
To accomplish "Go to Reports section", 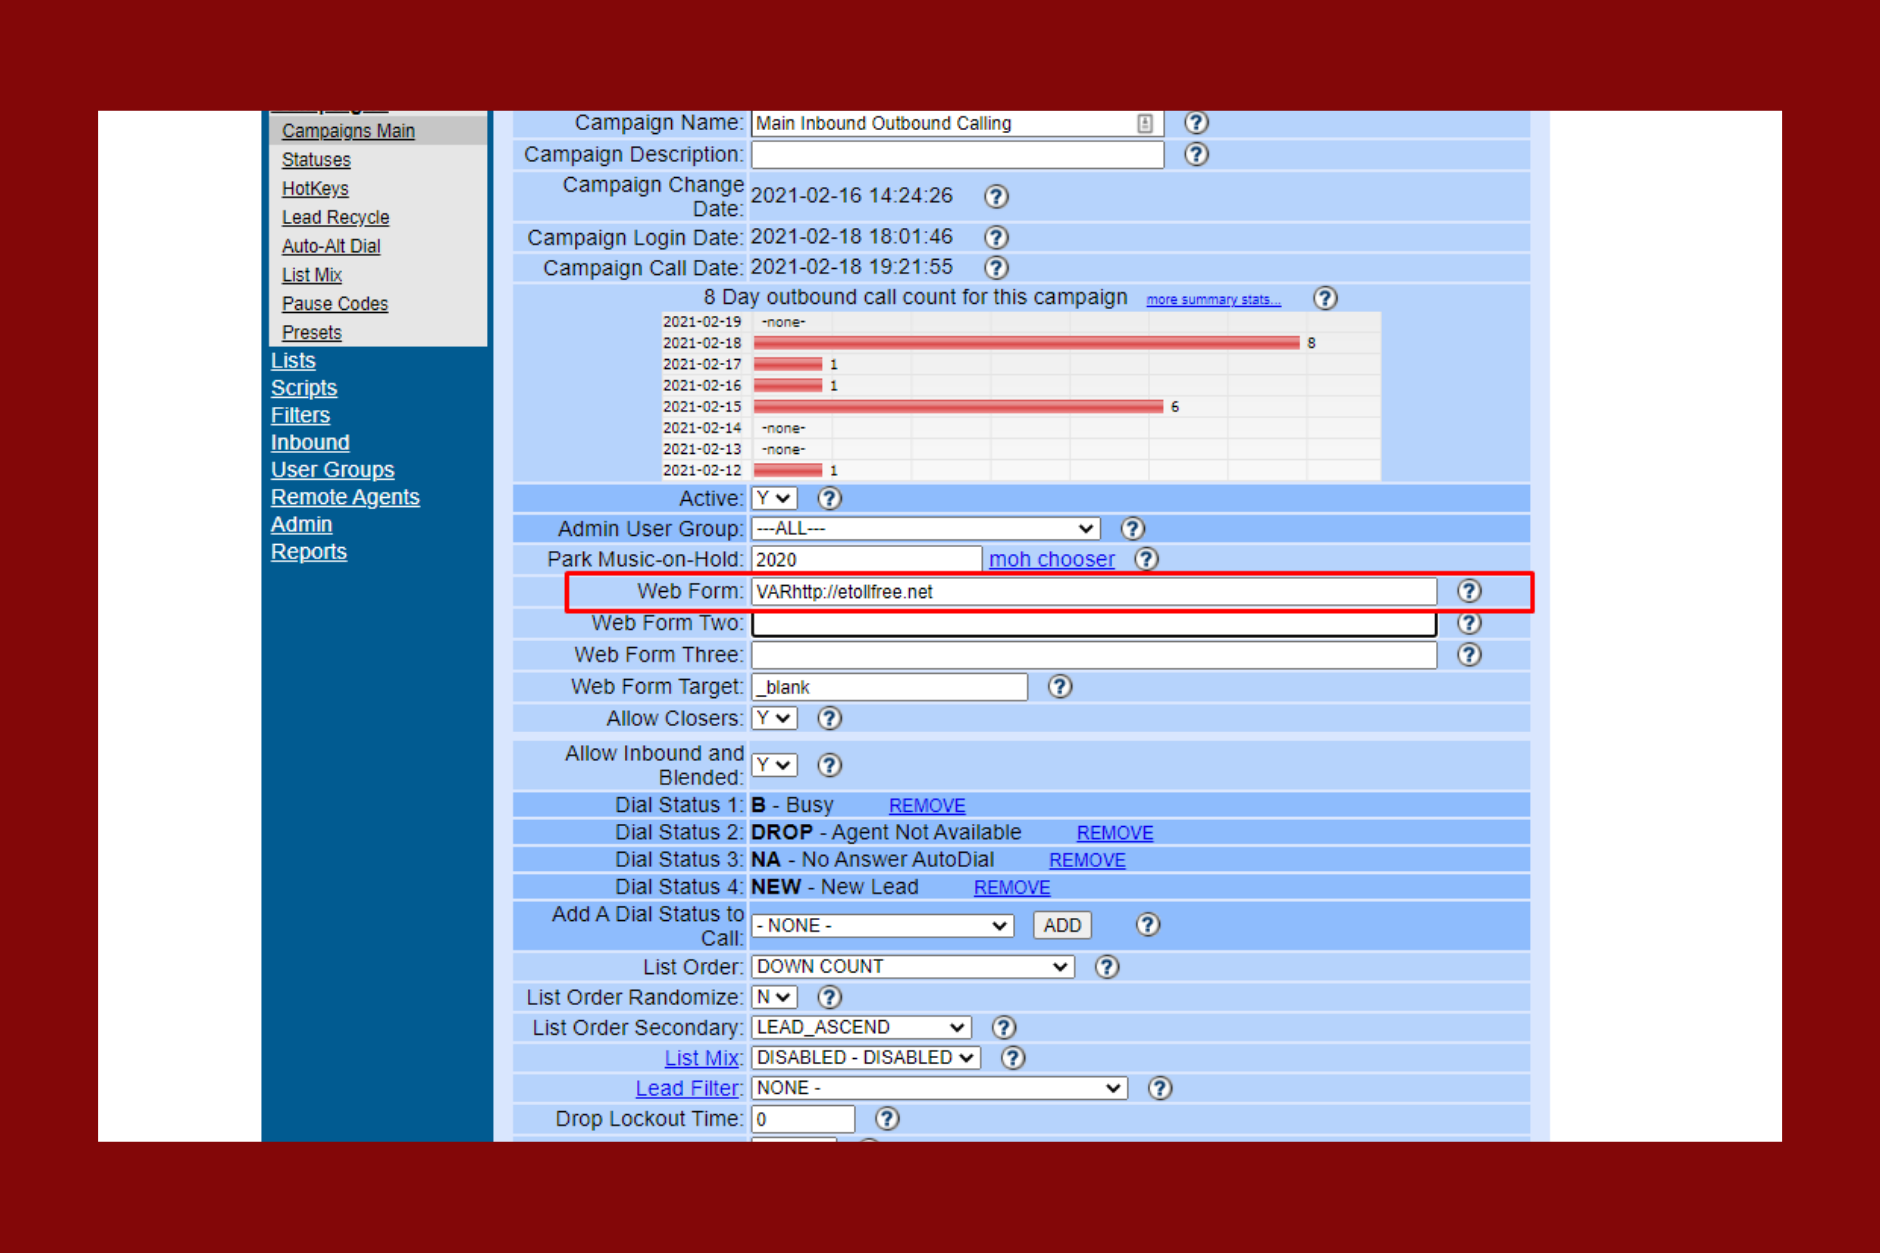I will pos(309,552).
